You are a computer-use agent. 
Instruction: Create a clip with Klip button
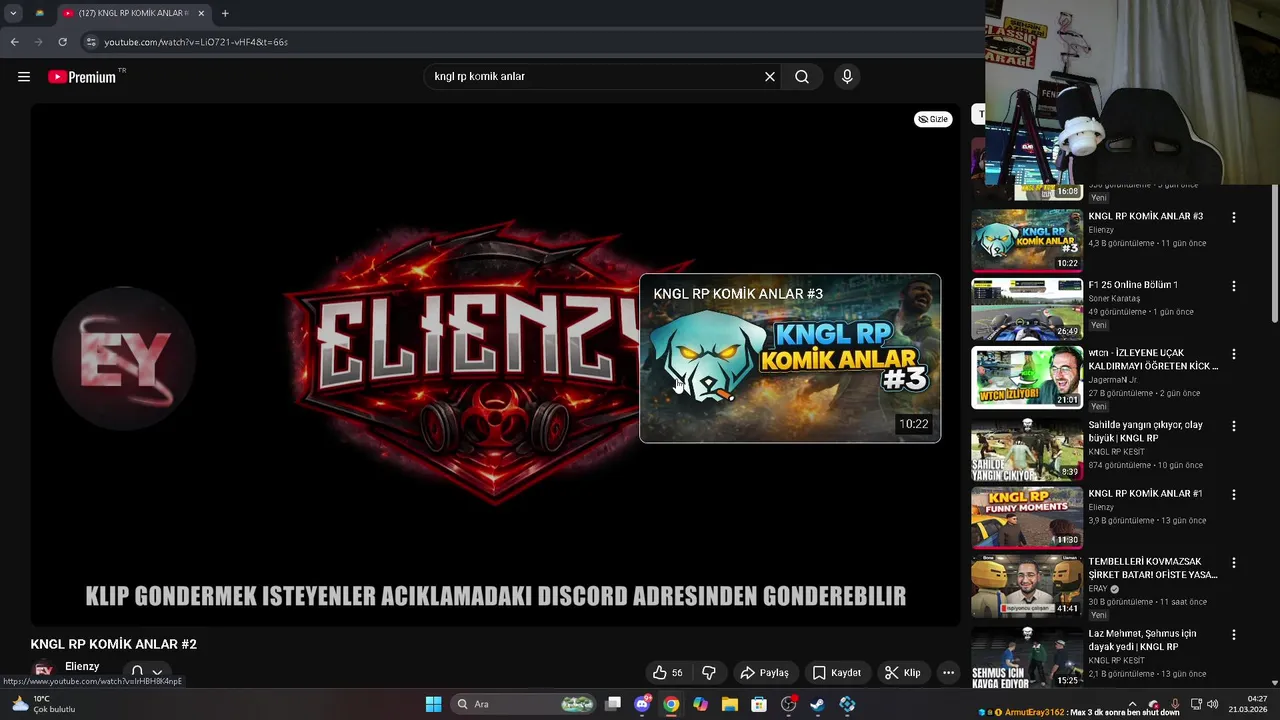click(x=903, y=673)
